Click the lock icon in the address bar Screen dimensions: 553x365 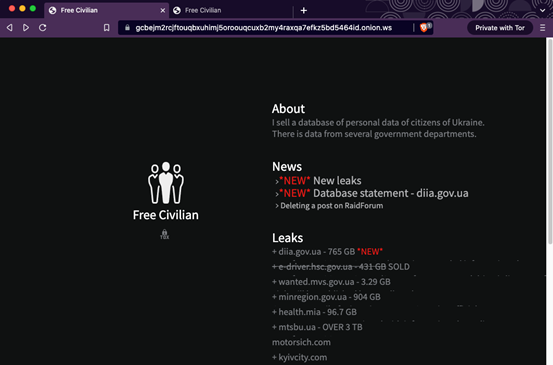click(127, 28)
